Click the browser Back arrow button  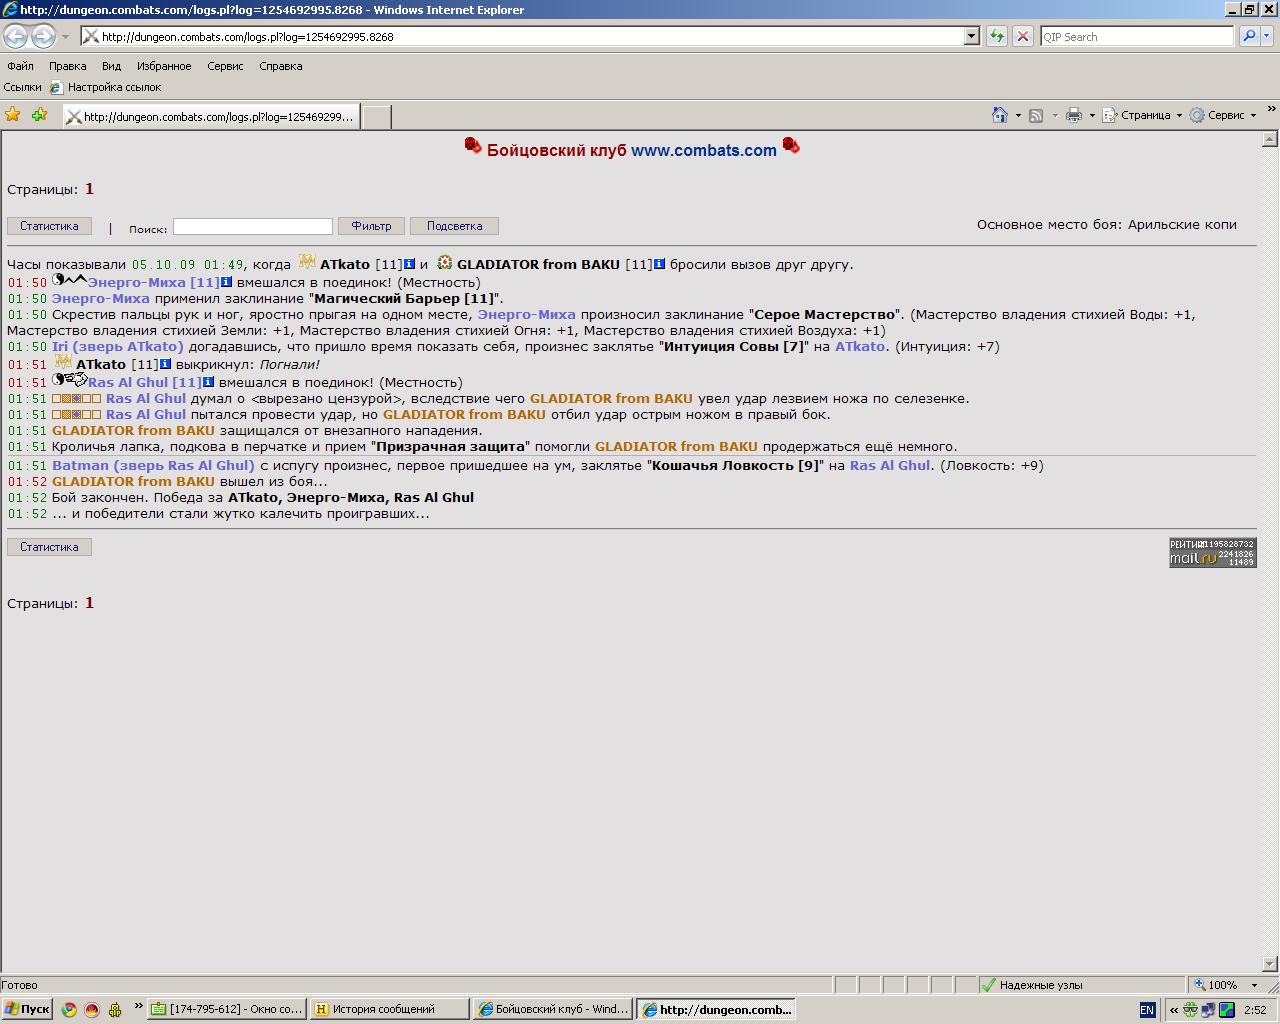click(15, 36)
